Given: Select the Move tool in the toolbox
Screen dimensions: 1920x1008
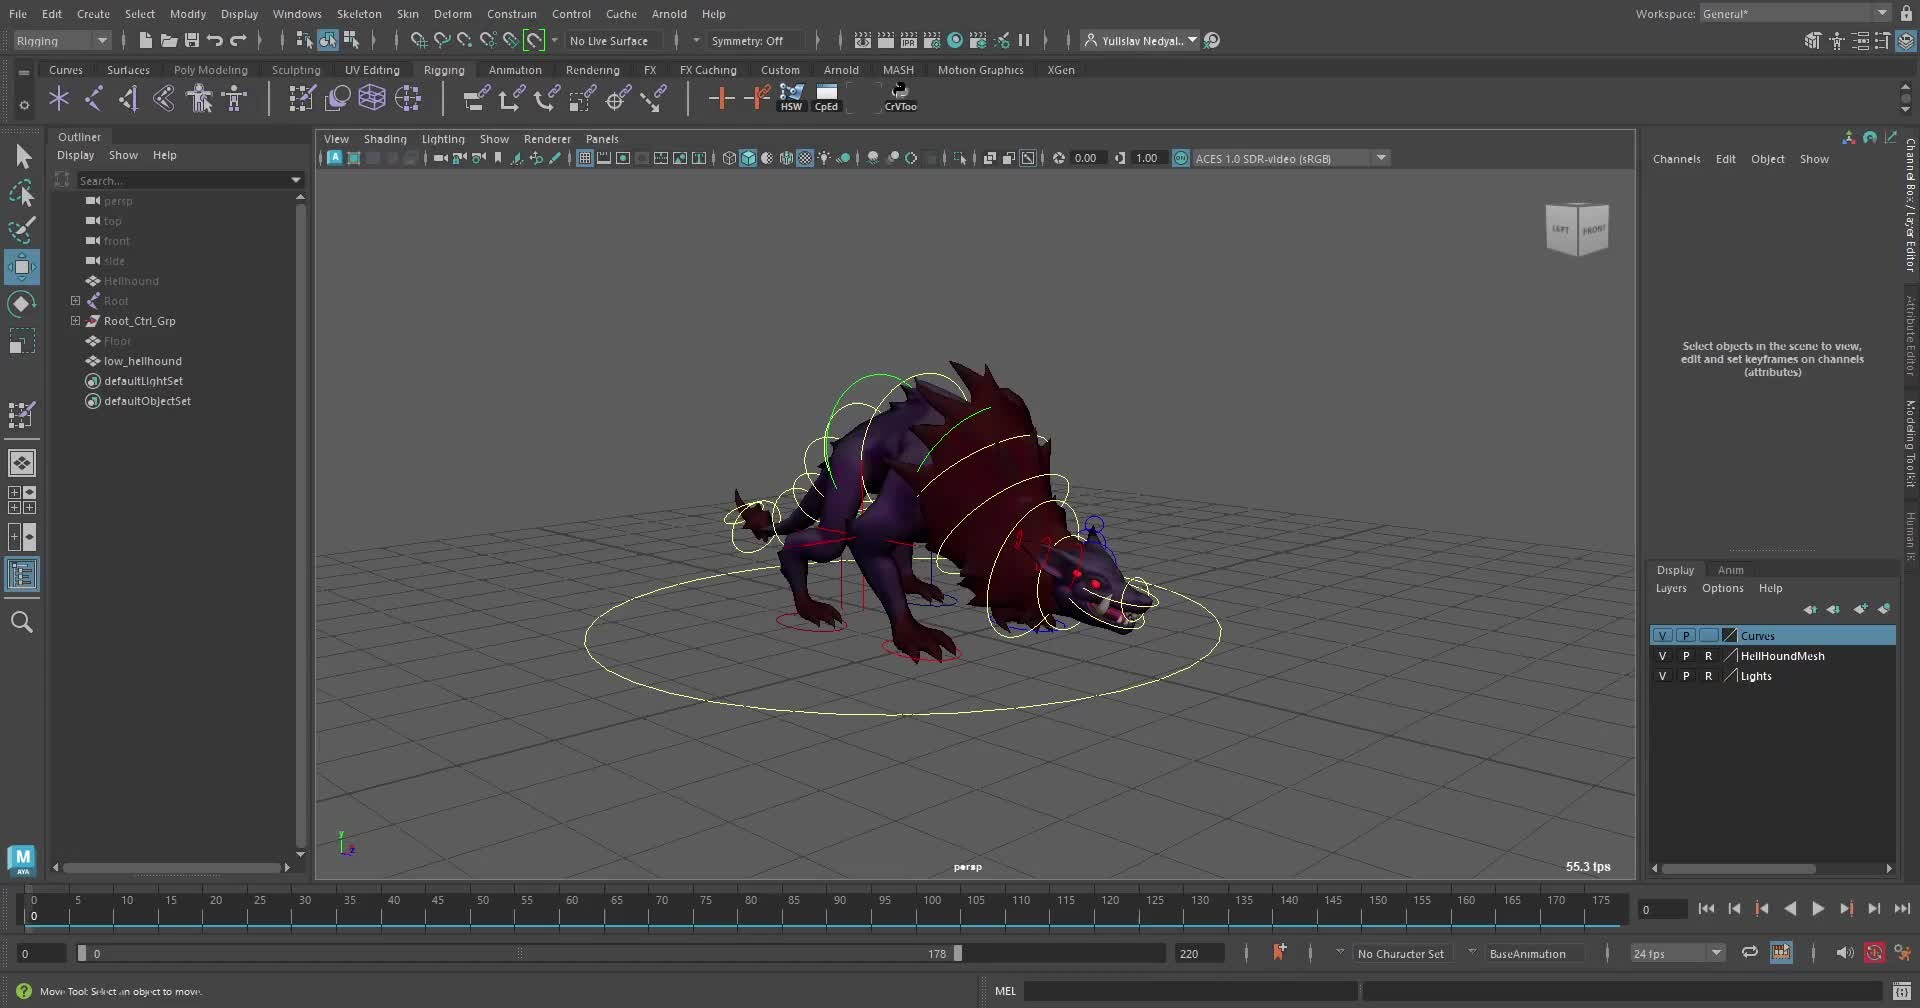Looking at the screenshot, I should 22,267.
